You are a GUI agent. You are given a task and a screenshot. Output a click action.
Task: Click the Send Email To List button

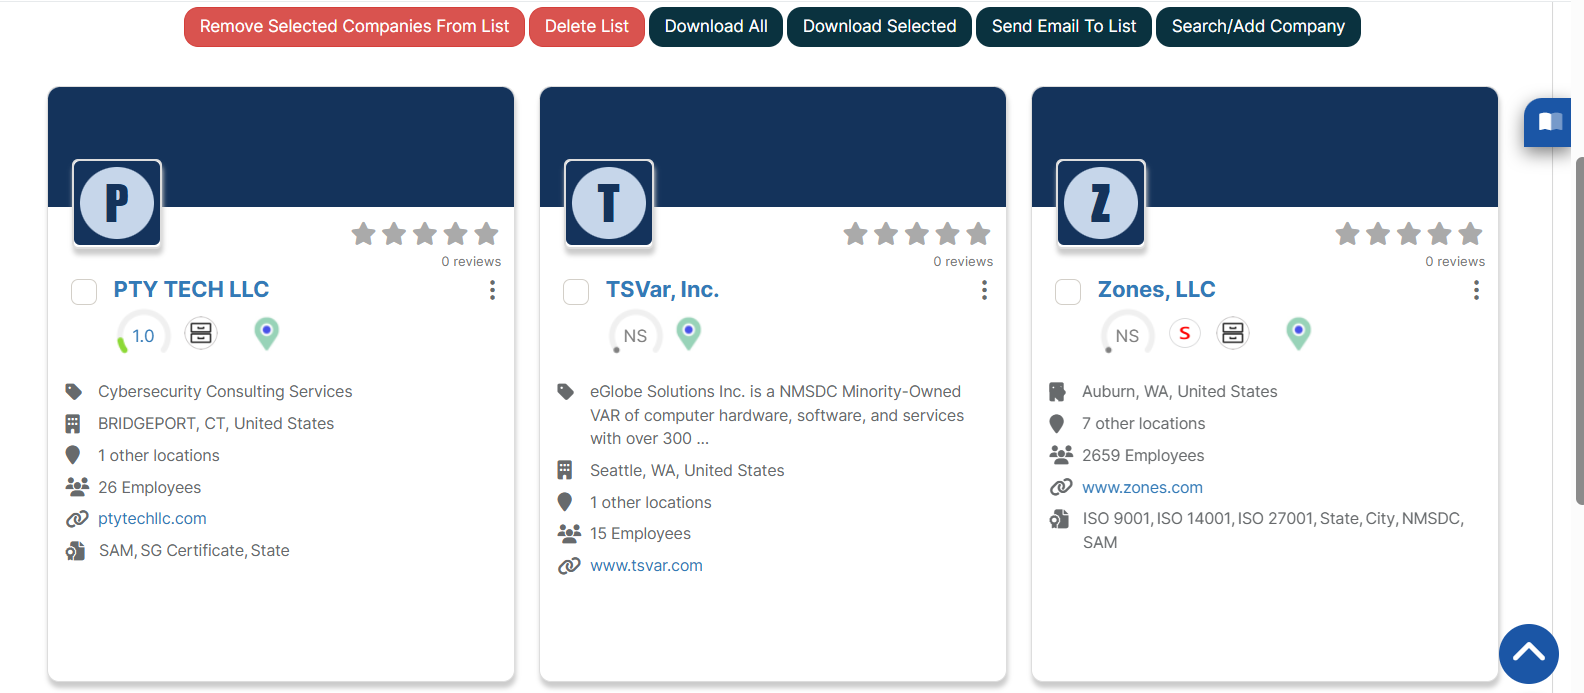pyautogui.click(x=1064, y=27)
